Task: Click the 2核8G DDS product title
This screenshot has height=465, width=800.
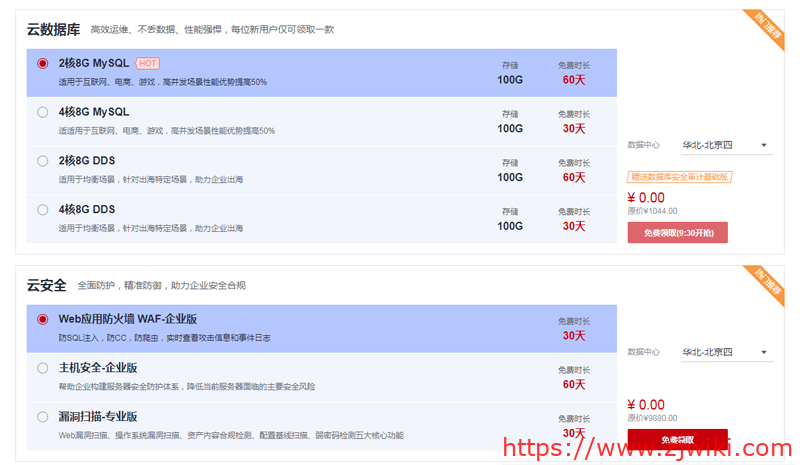Action: point(87,161)
